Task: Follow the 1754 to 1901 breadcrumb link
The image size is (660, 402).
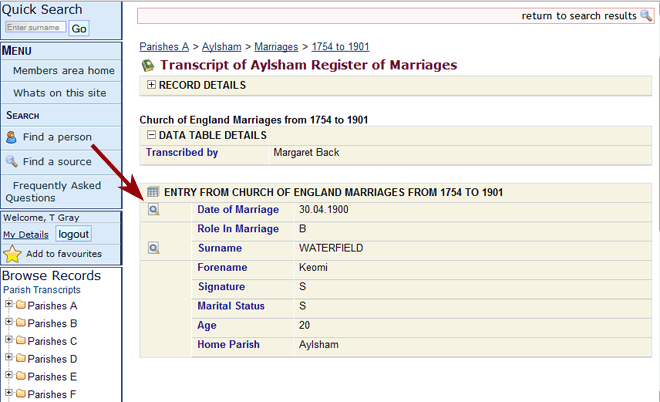Action: pyautogui.click(x=340, y=47)
